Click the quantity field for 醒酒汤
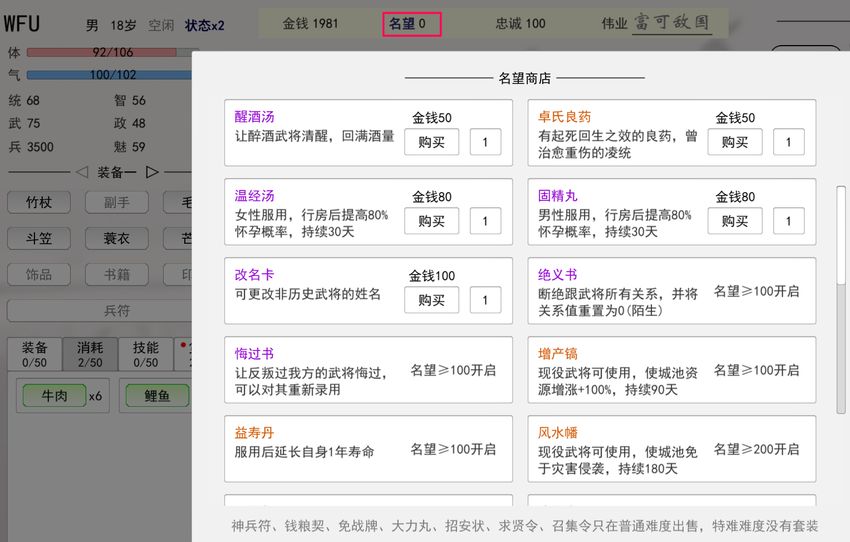Screen dimensions: 850x542 pyautogui.click(x=485, y=142)
